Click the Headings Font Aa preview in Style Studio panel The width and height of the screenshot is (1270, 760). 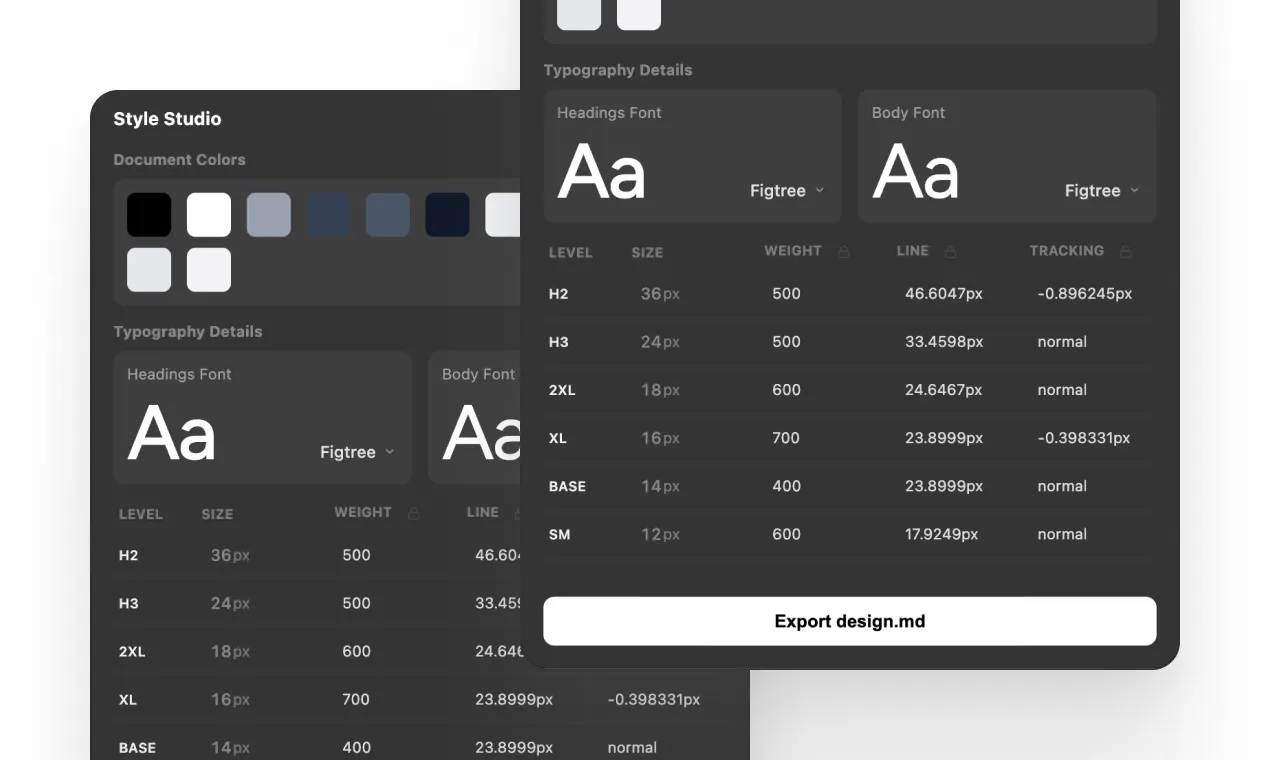[x=171, y=433]
